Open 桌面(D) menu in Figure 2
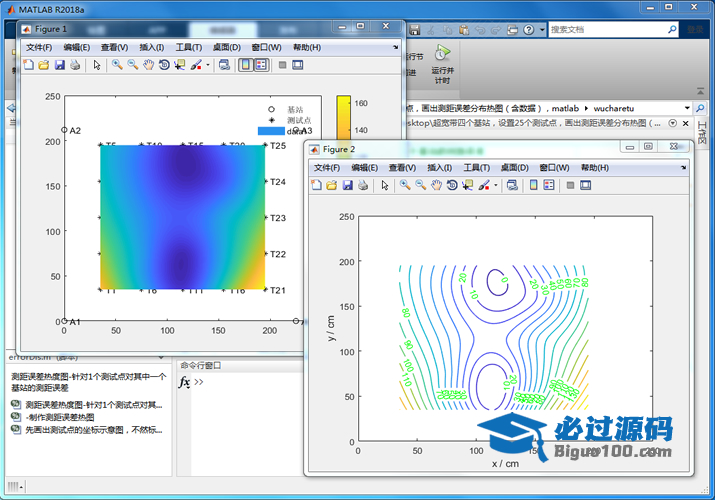This screenshot has height=500, width=715. (514, 168)
